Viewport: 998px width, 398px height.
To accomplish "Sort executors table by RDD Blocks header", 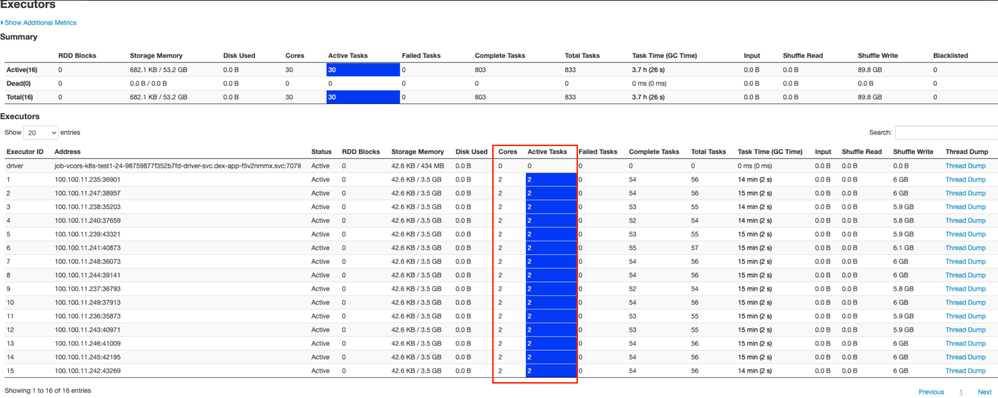I will [x=361, y=152].
